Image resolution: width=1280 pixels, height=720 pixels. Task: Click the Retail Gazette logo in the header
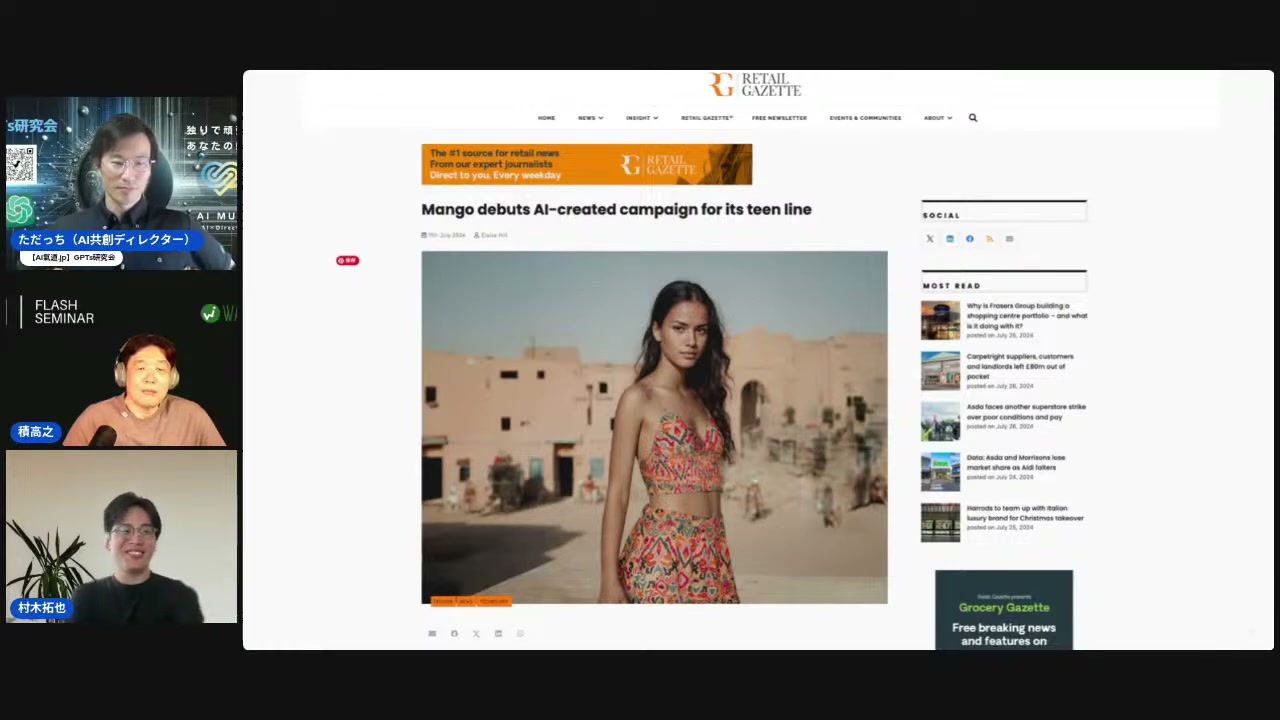click(755, 85)
